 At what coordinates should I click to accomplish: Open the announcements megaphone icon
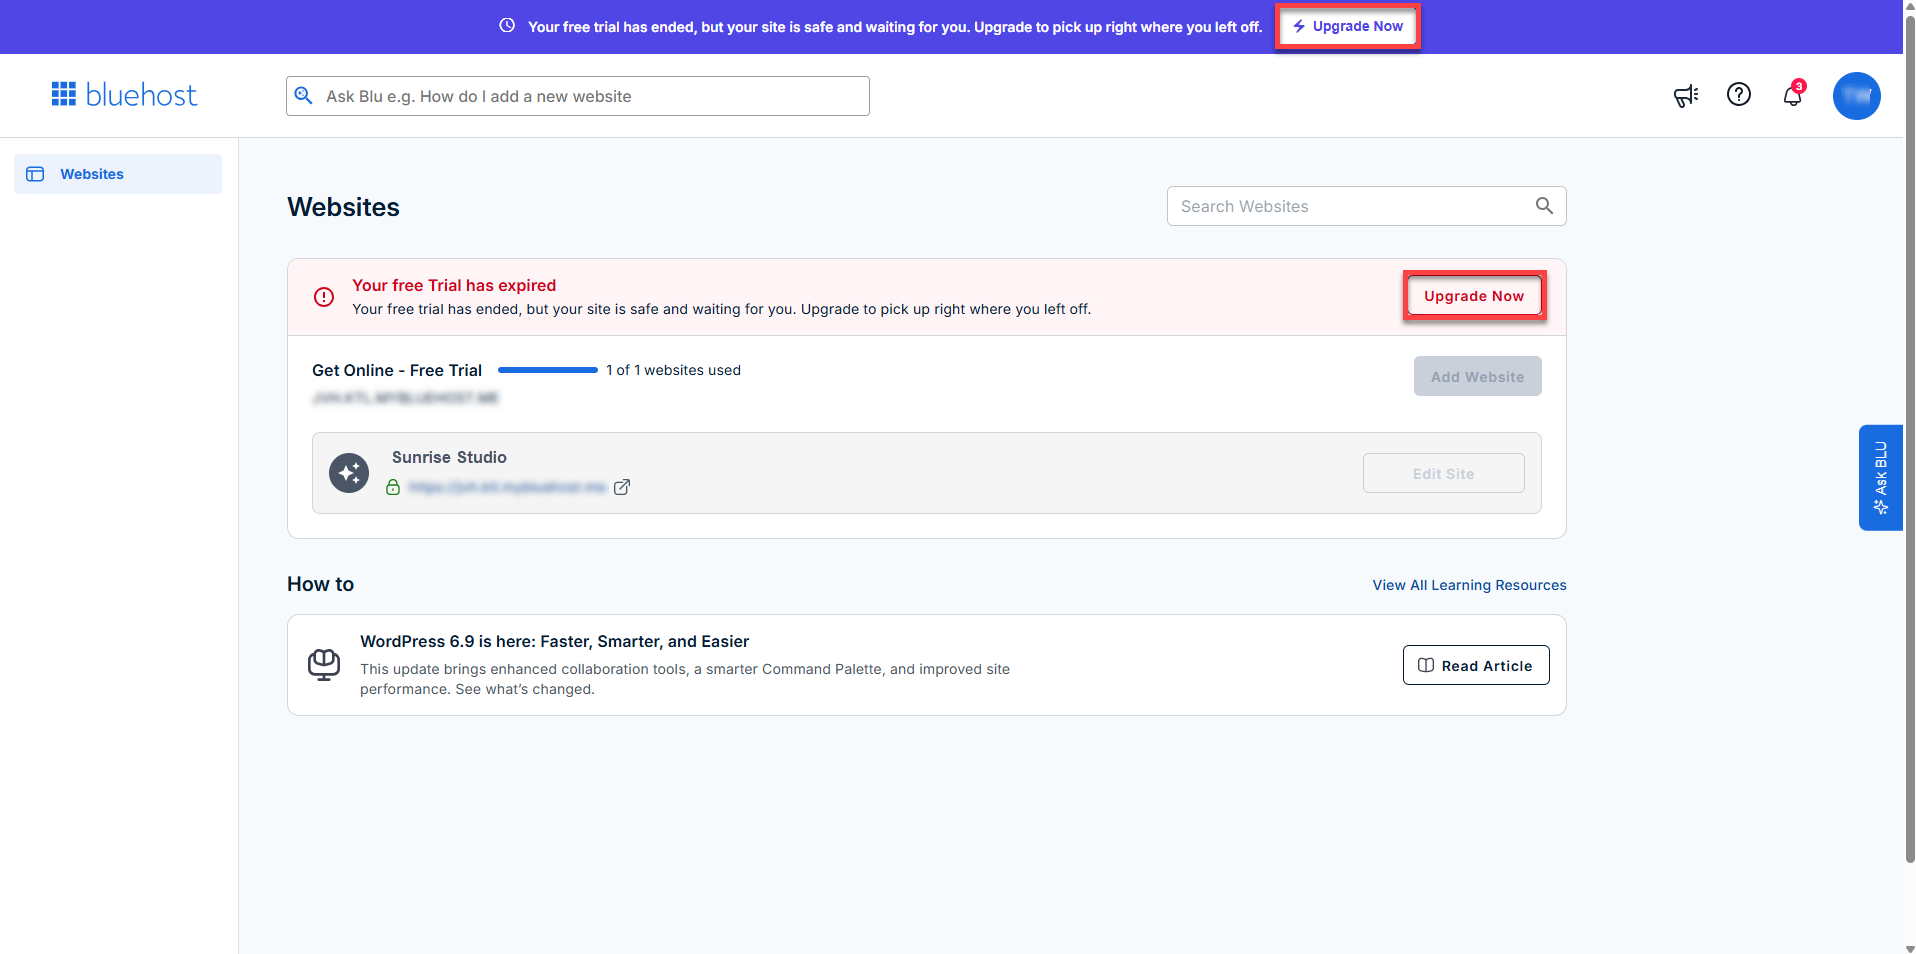1686,95
